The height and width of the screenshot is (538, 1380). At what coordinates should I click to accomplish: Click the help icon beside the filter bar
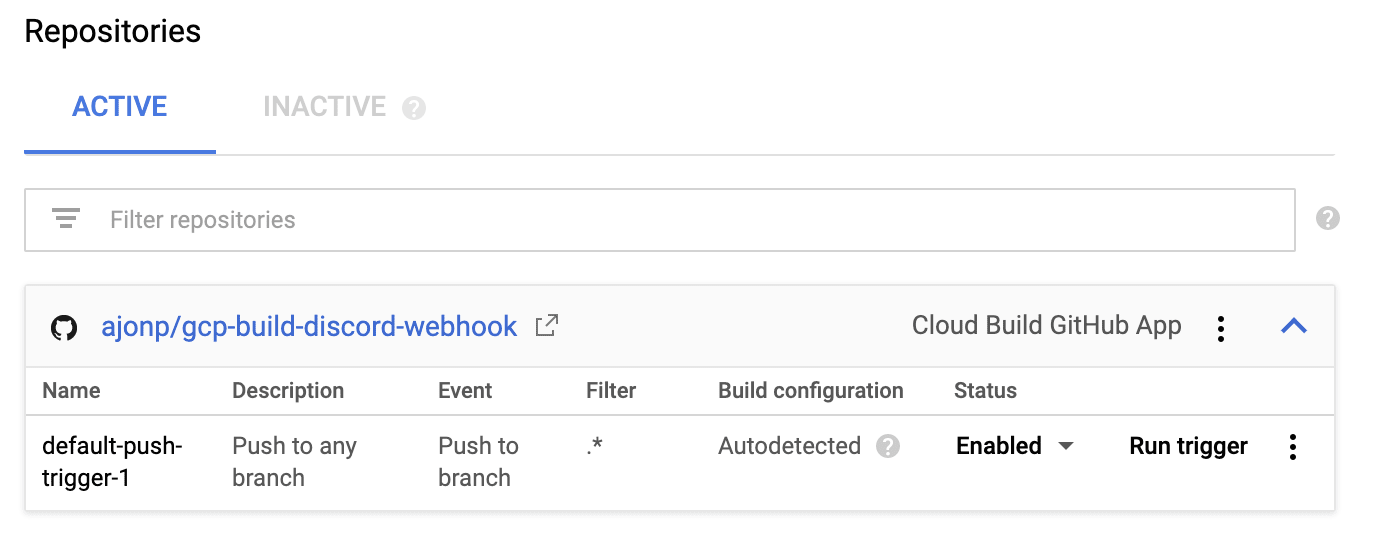coord(1328,218)
